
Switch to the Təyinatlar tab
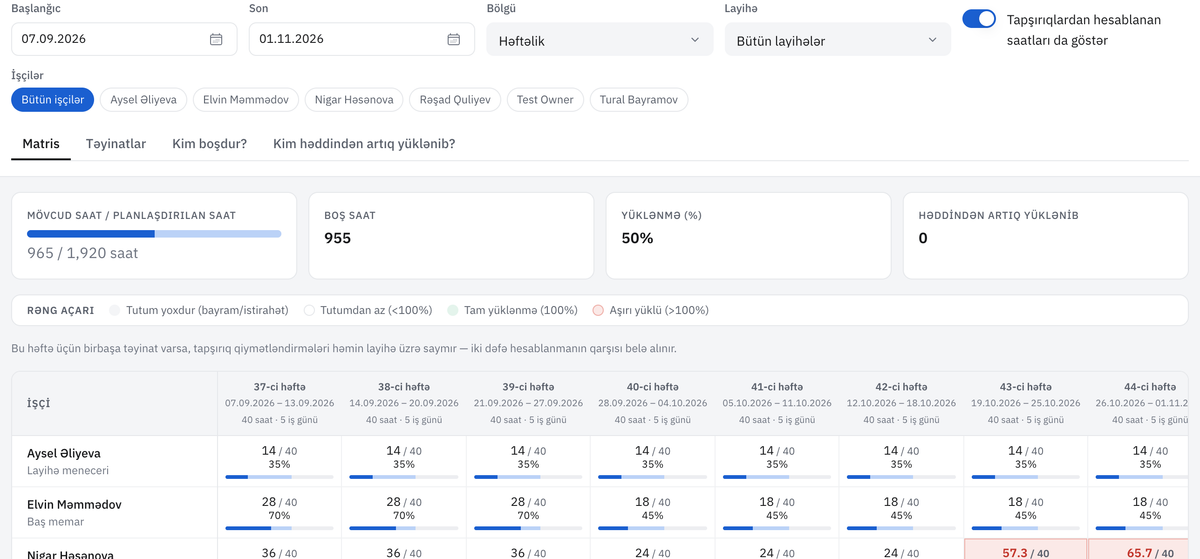tap(116, 144)
